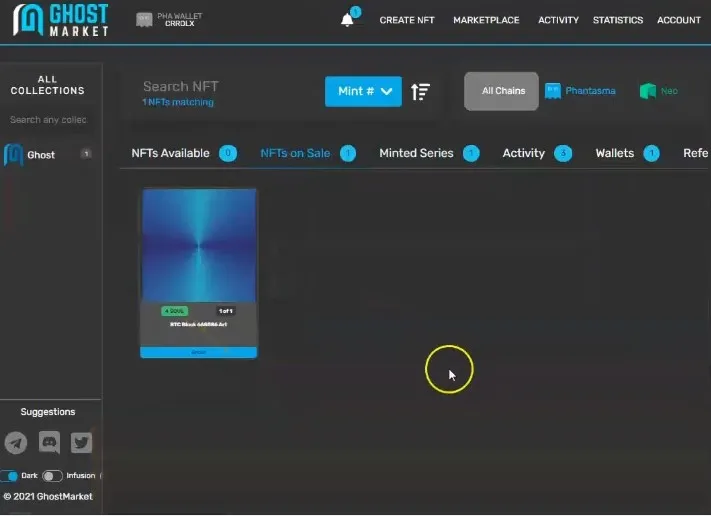Switch to the Wallets tab
The image size is (711, 516).
point(615,153)
